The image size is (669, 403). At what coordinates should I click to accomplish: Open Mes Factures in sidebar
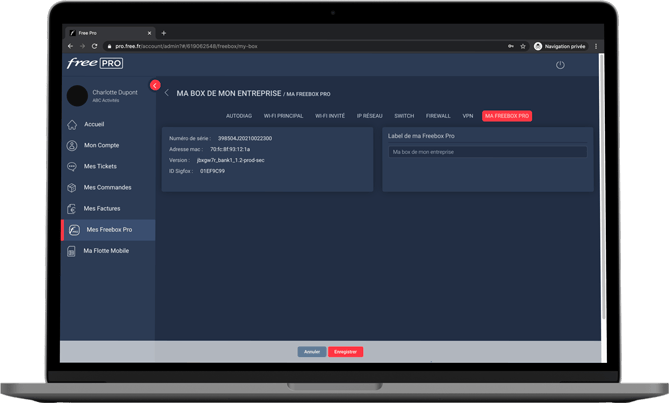click(102, 209)
